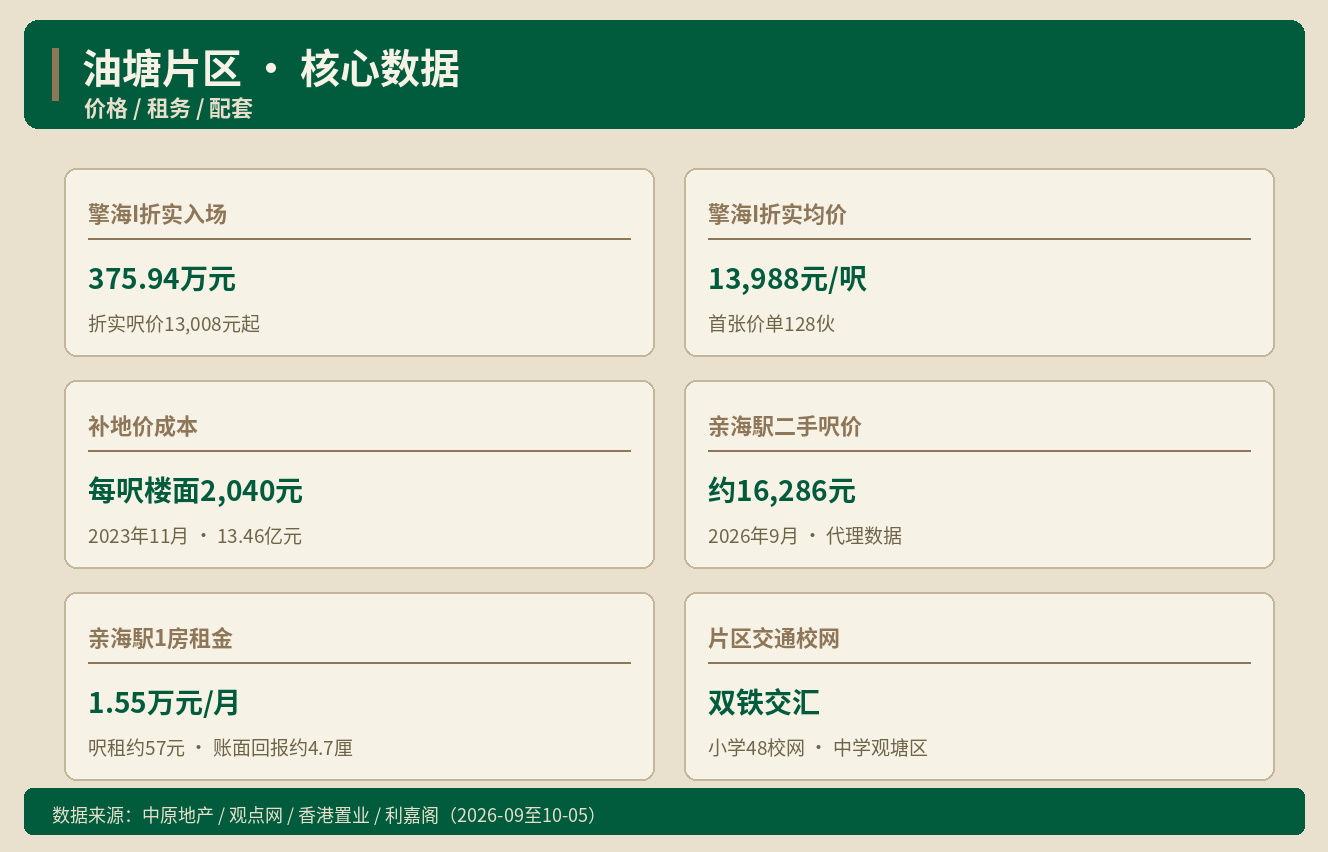Select the subtitle 价格 / 租务 / 配套
This screenshot has width=1328, height=852.
[168, 109]
